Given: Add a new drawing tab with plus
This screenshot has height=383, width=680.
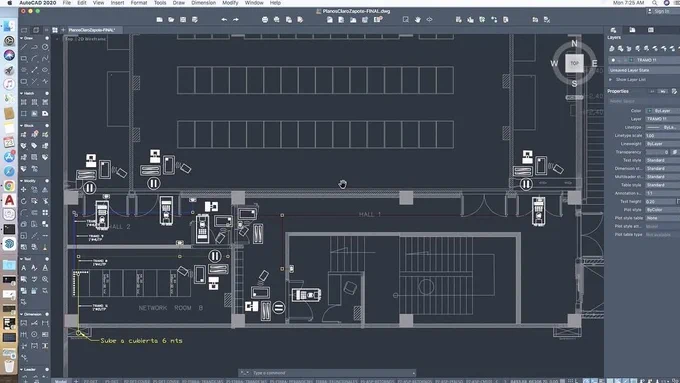Looking at the screenshot, I should 63,30.
